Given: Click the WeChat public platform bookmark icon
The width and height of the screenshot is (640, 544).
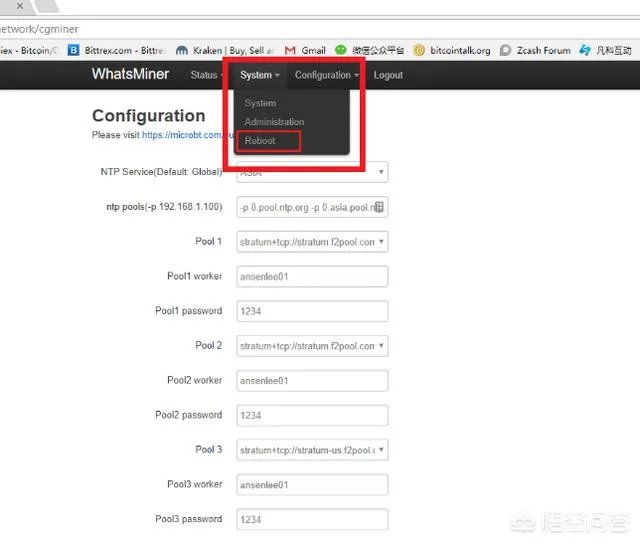Looking at the screenshot, I should pyautogui.click(x=341, y=50).
